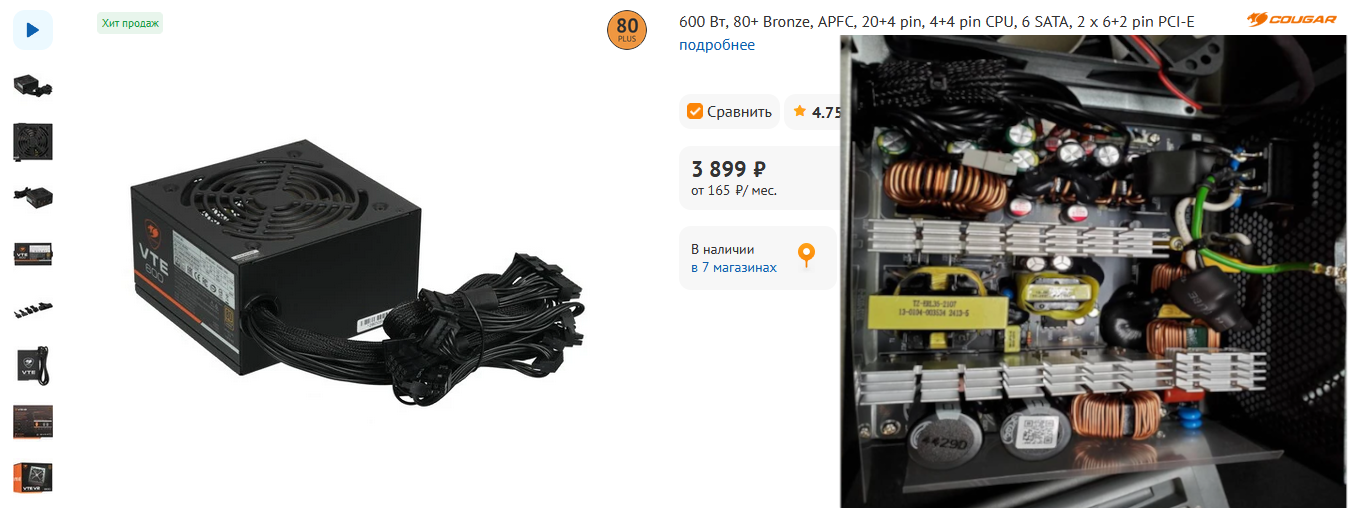
Task: Open the подробнее details link
Action: 717,45
